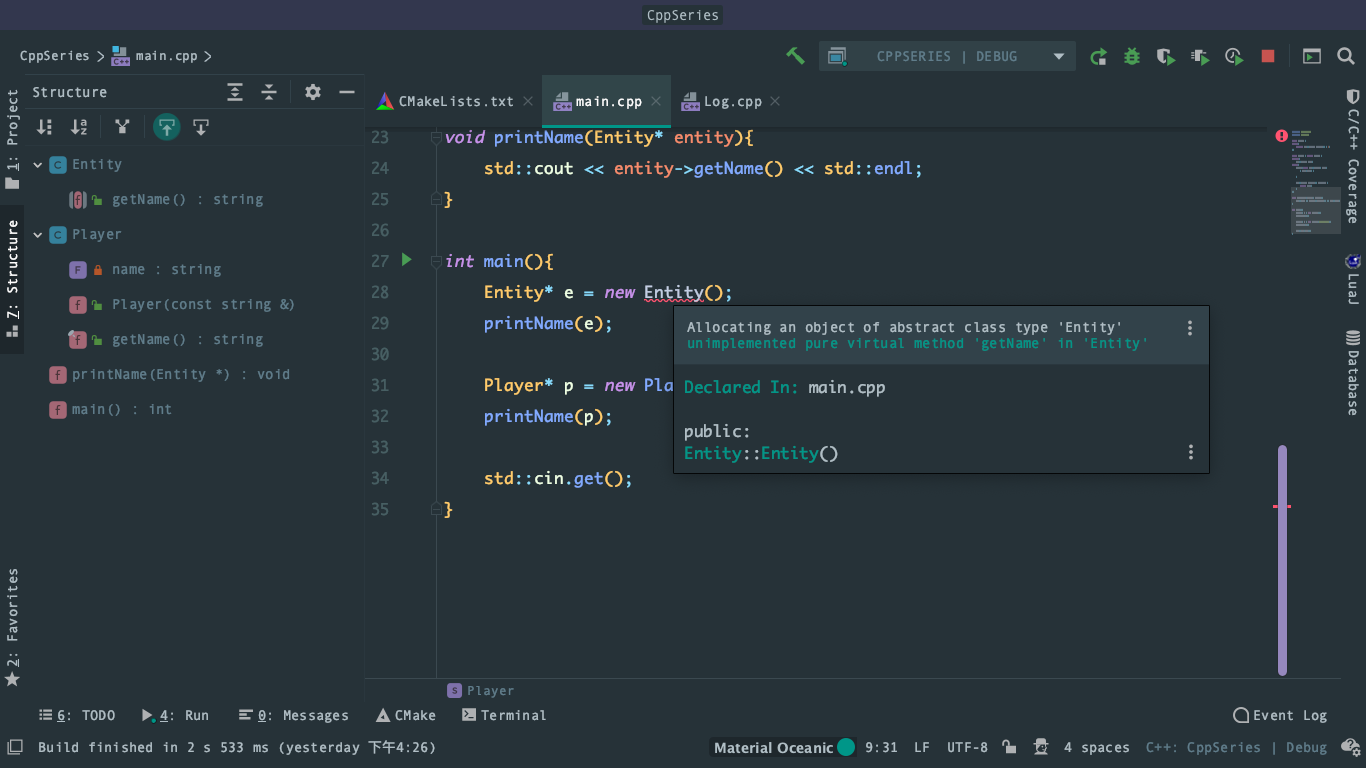Image resolution: width=1366 pixels, height=768 pixels.
Task: Toggle read-only lock icon in status bar
Action: pos(1010,748)
